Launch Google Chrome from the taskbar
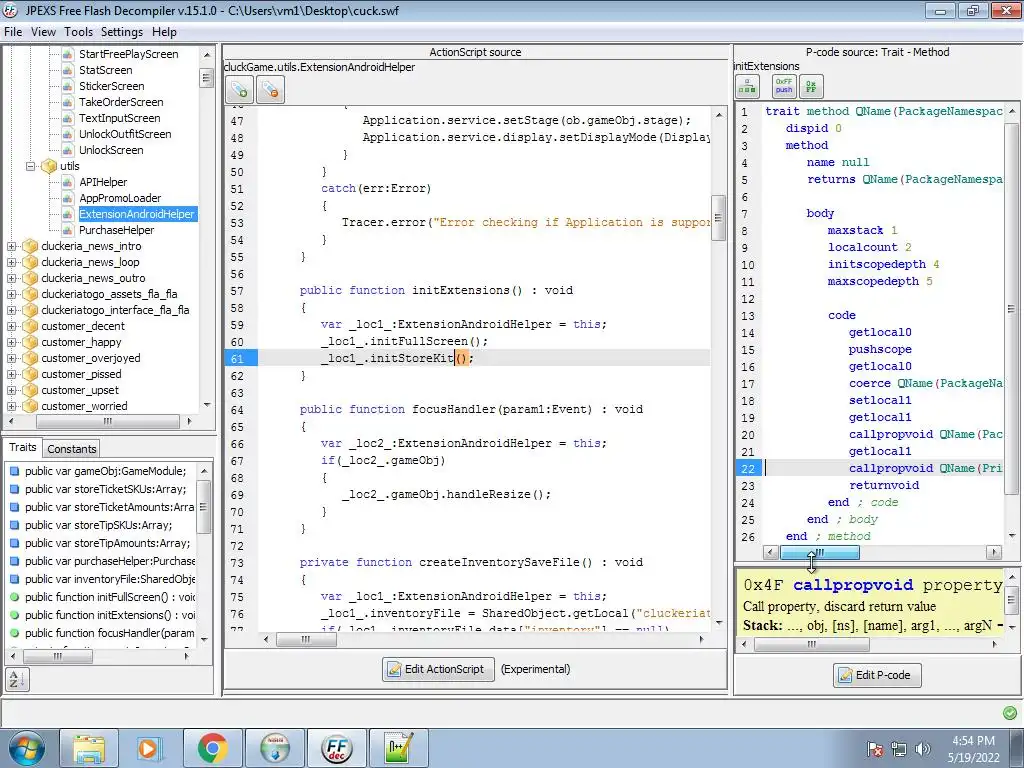1024x768 pixels. point(211,748)
